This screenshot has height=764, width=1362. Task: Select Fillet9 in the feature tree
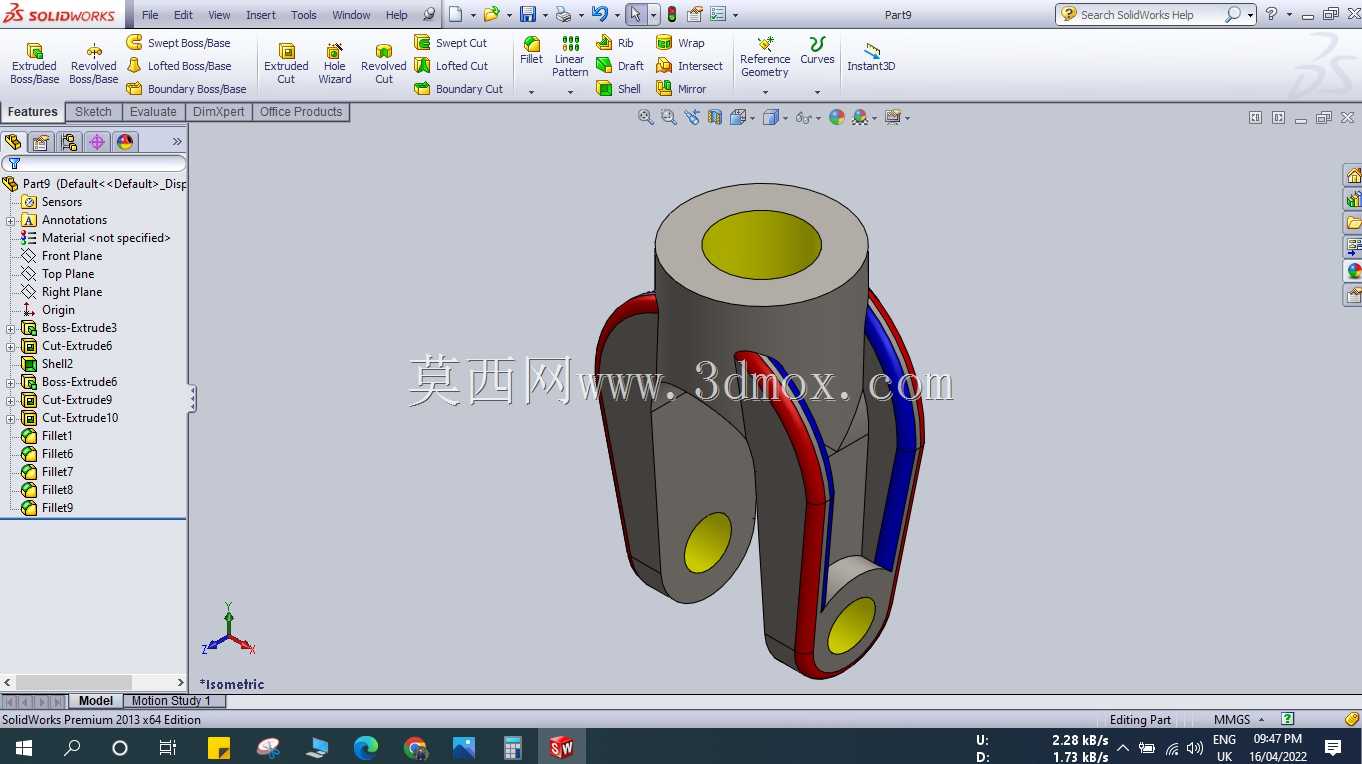[57, 508]
